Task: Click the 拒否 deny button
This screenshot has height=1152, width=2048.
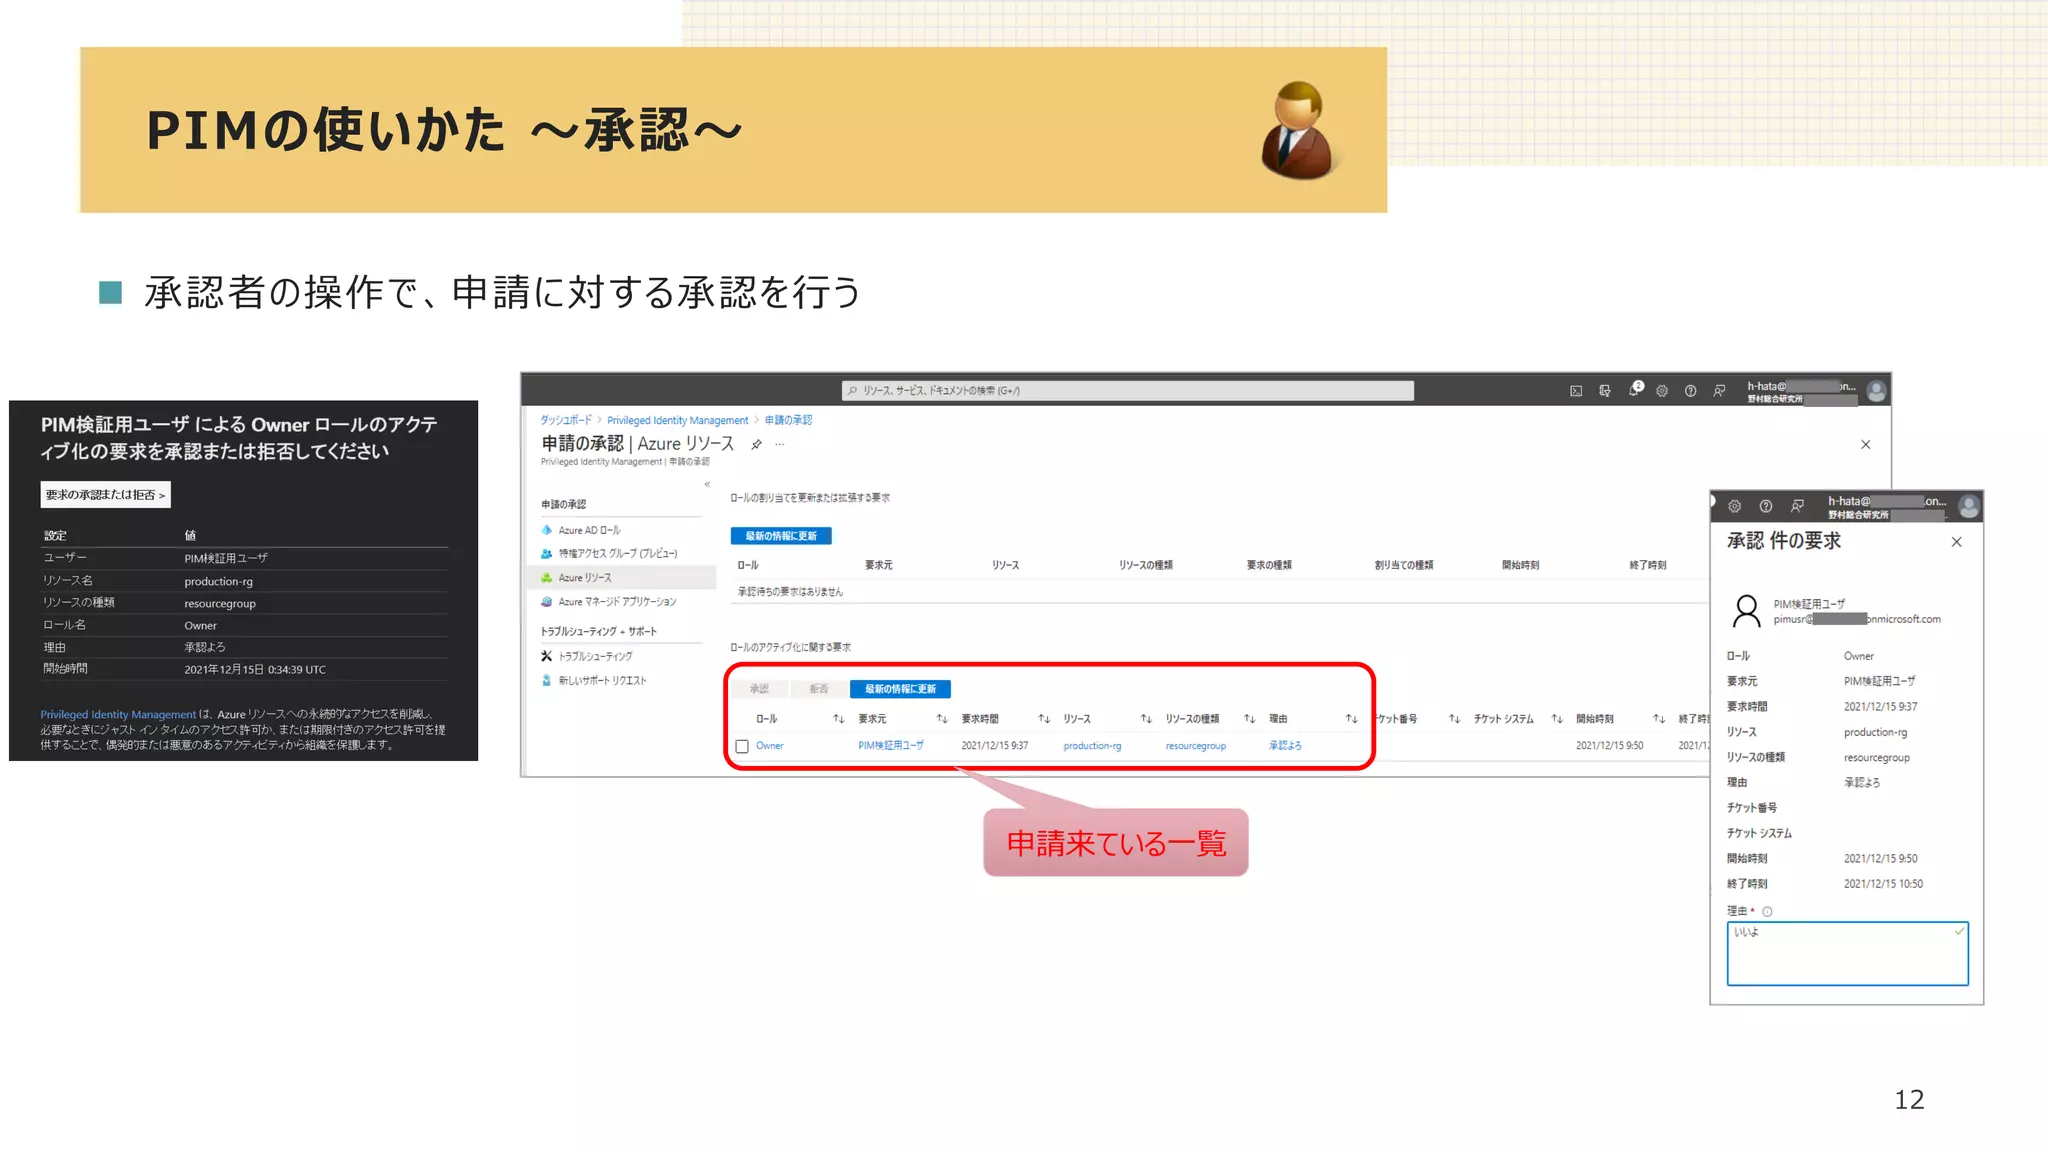Action: 819,689
